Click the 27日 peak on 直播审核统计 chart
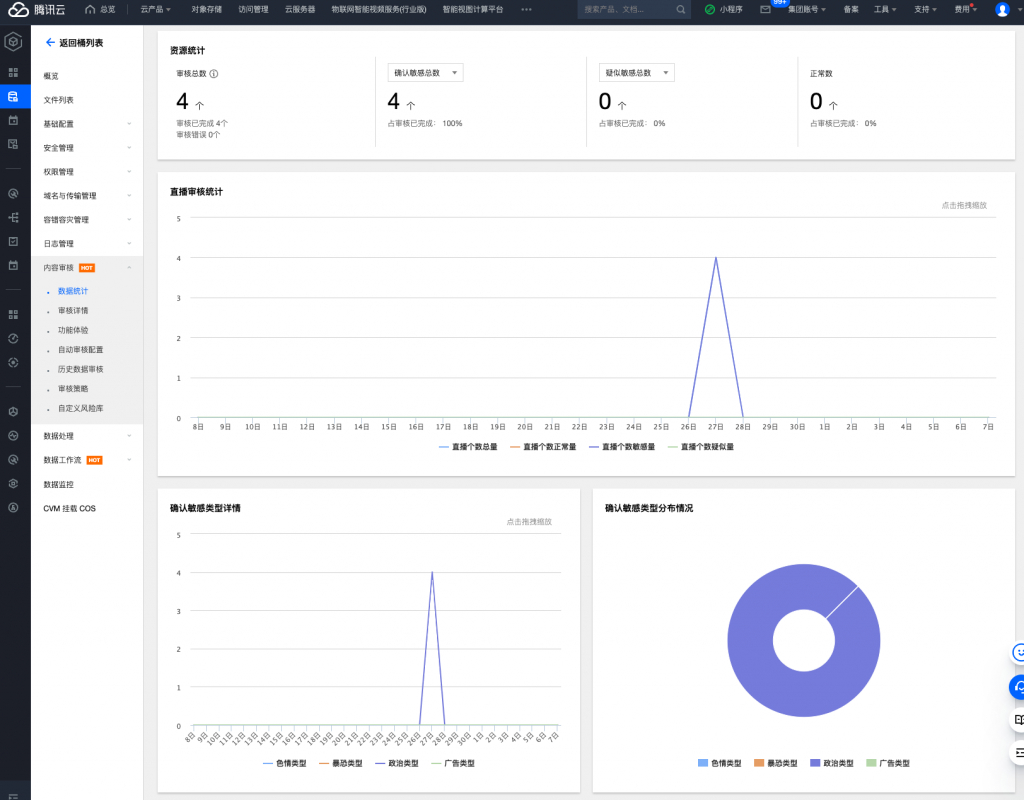The height and width of the screenshot is (800, 1024). (x=716, y=258)
